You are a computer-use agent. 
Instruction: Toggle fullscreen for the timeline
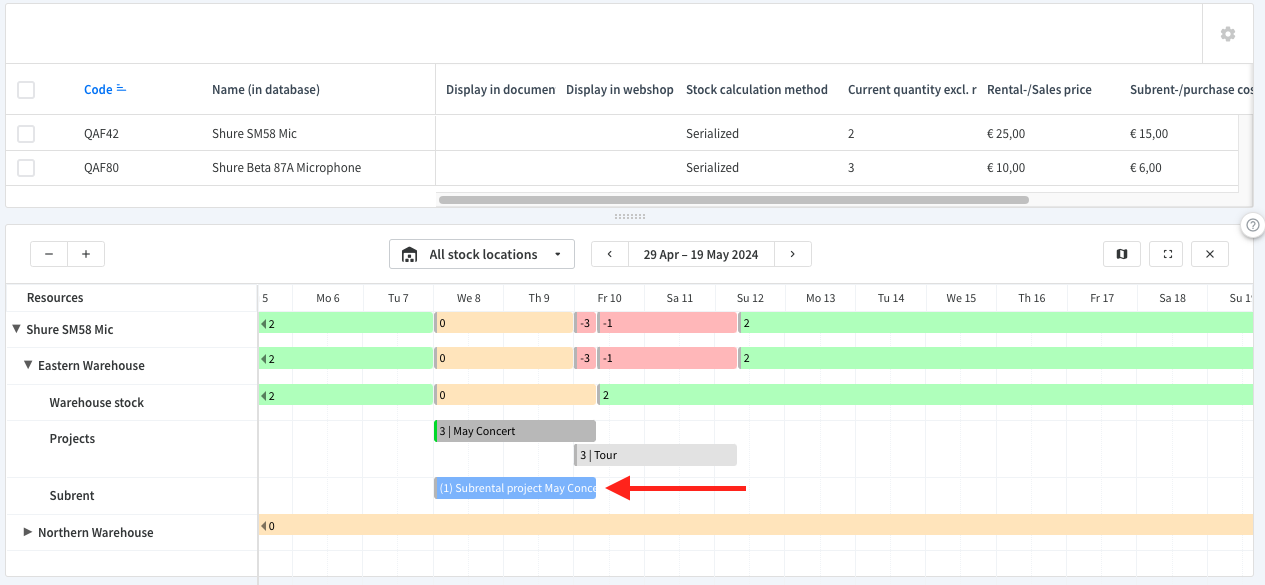(1167, 254)
